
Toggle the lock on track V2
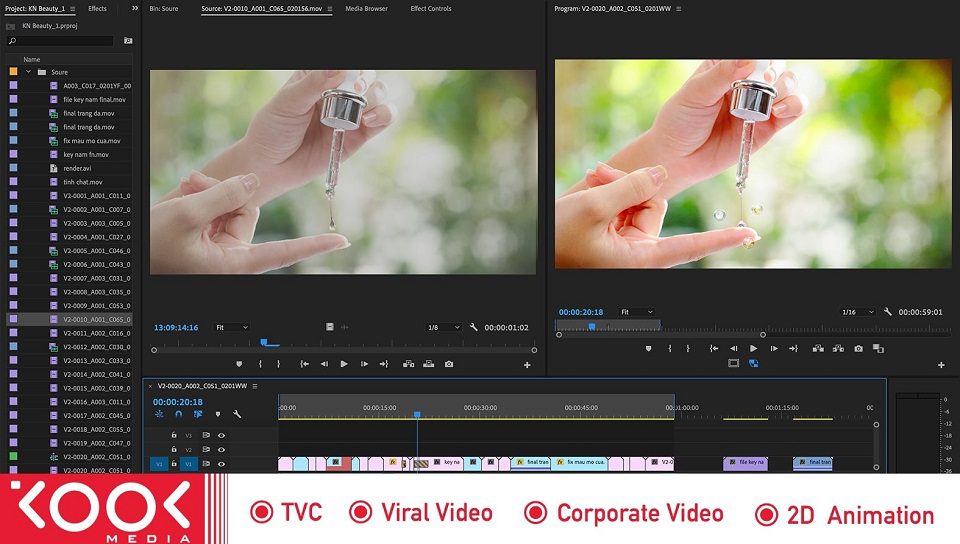pyautogui.click(x=174, y=450)
